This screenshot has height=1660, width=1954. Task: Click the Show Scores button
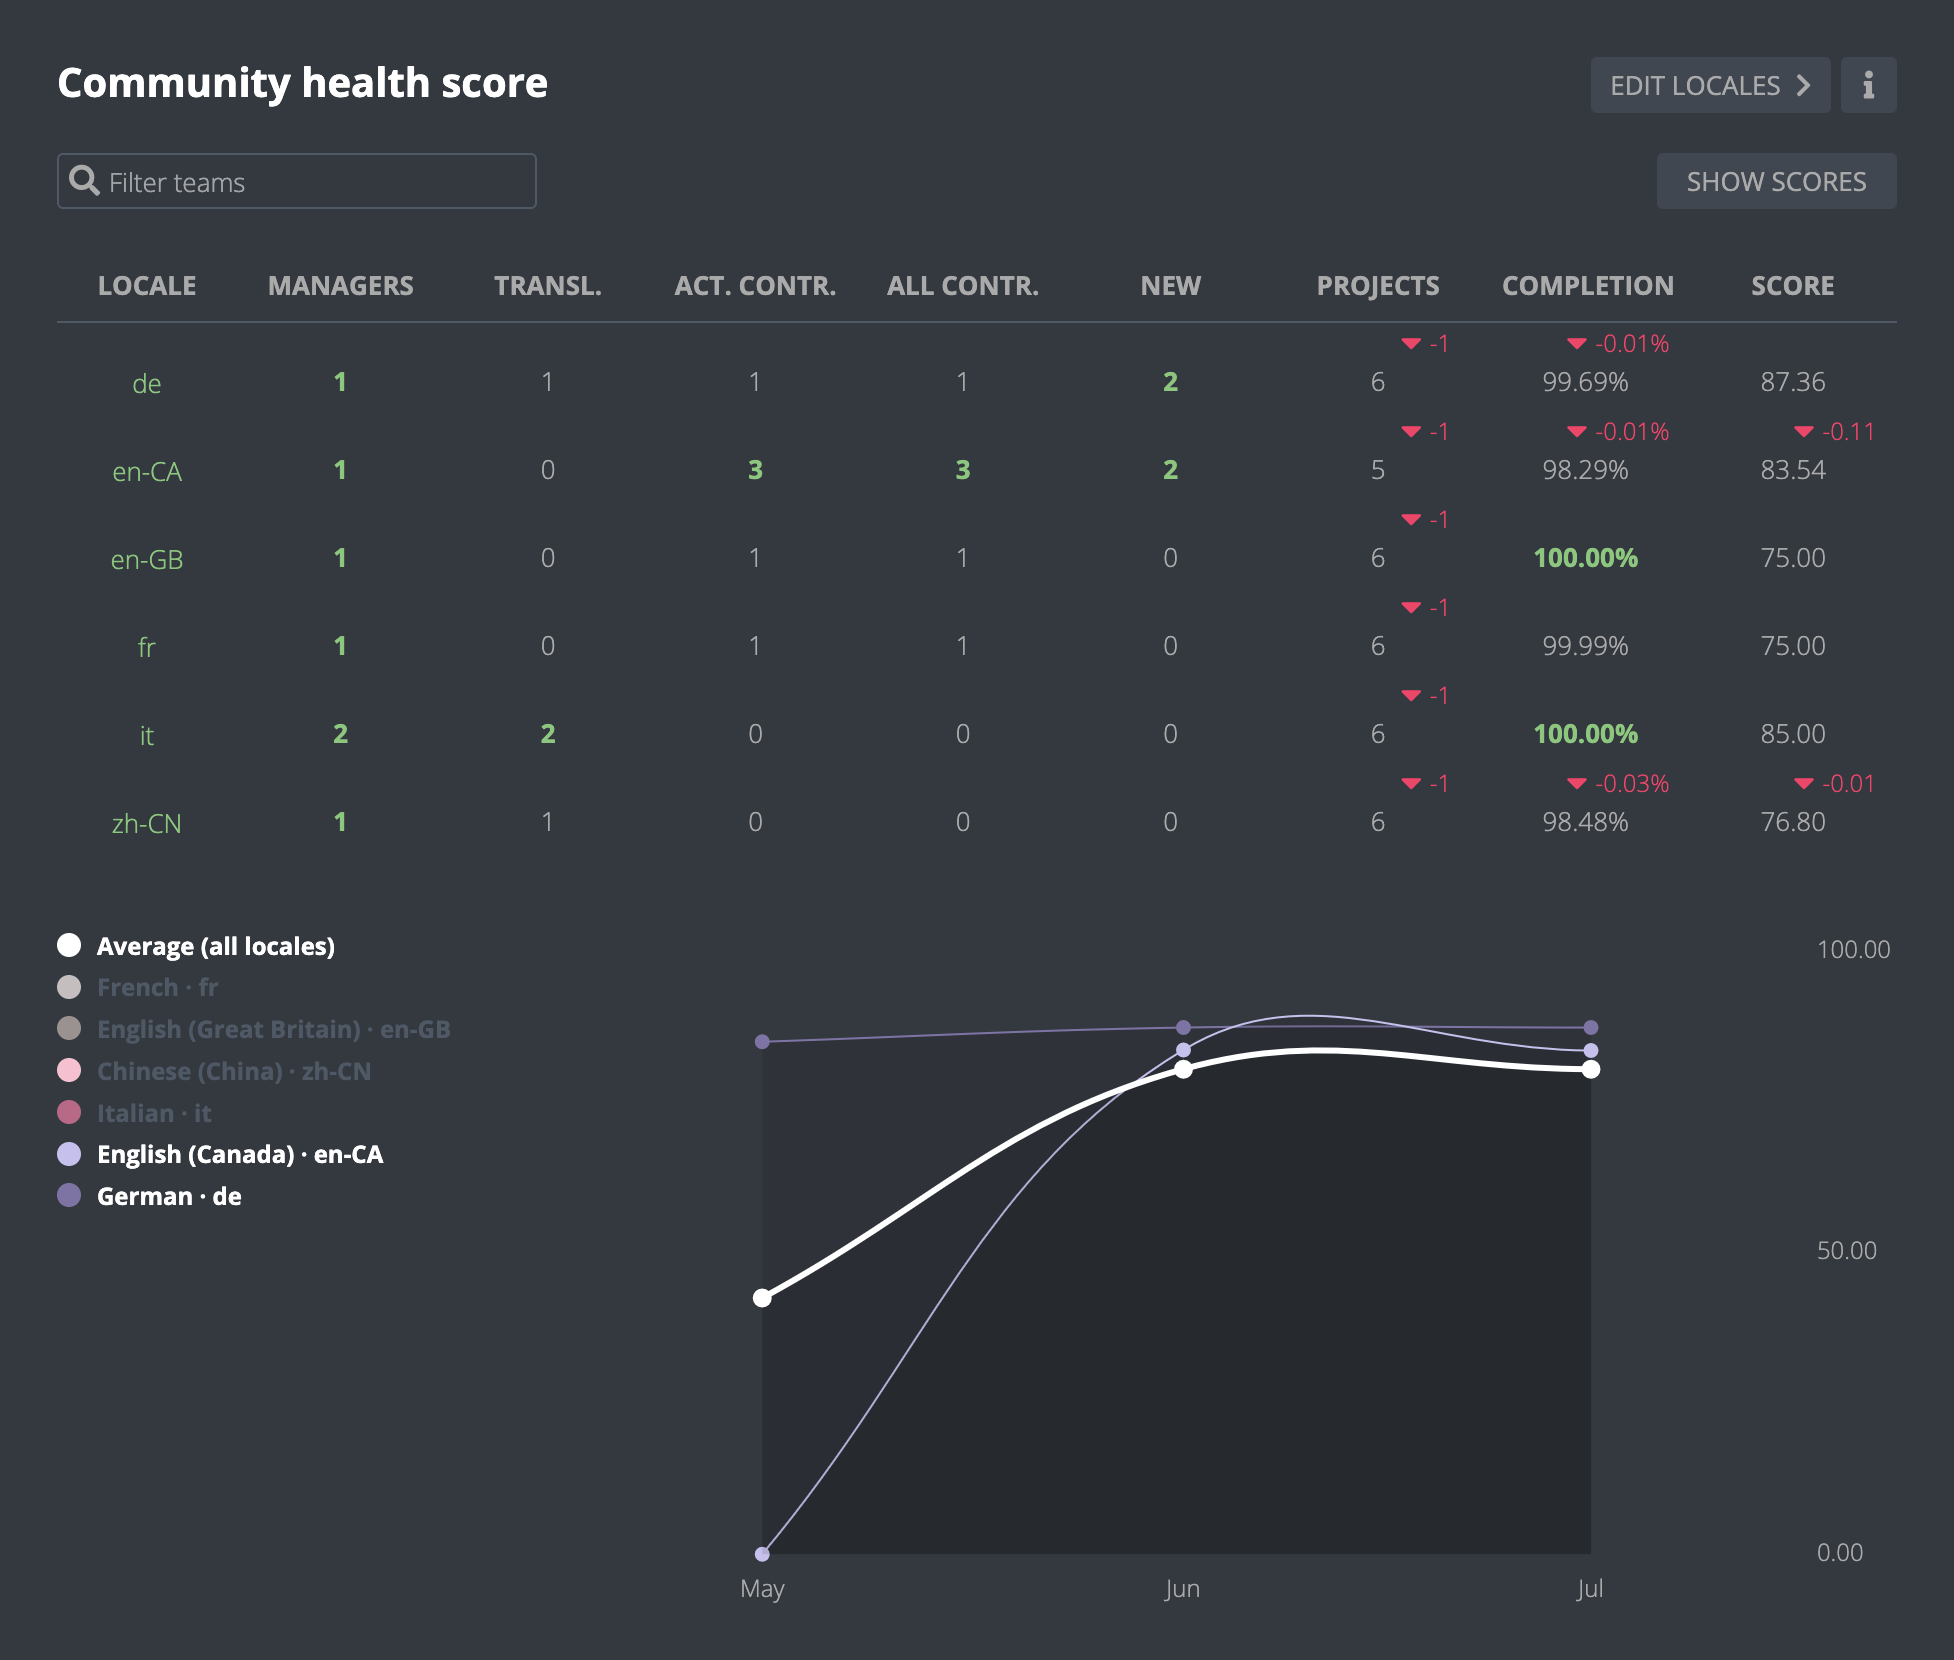pos(1776,181)
